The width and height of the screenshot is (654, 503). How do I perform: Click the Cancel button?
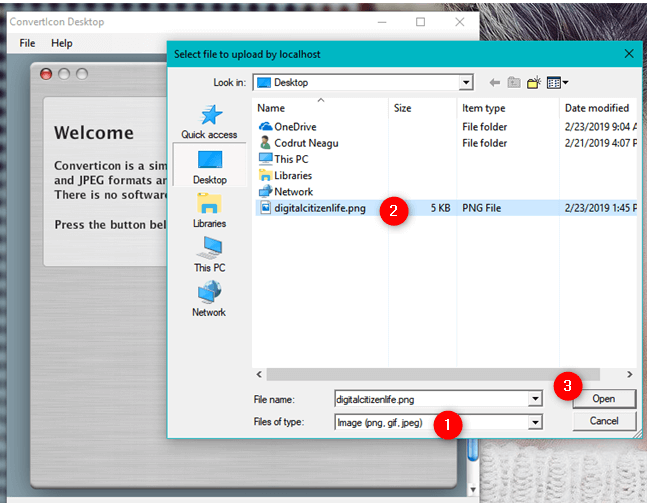pyautogui.click(x=603, y=421)
